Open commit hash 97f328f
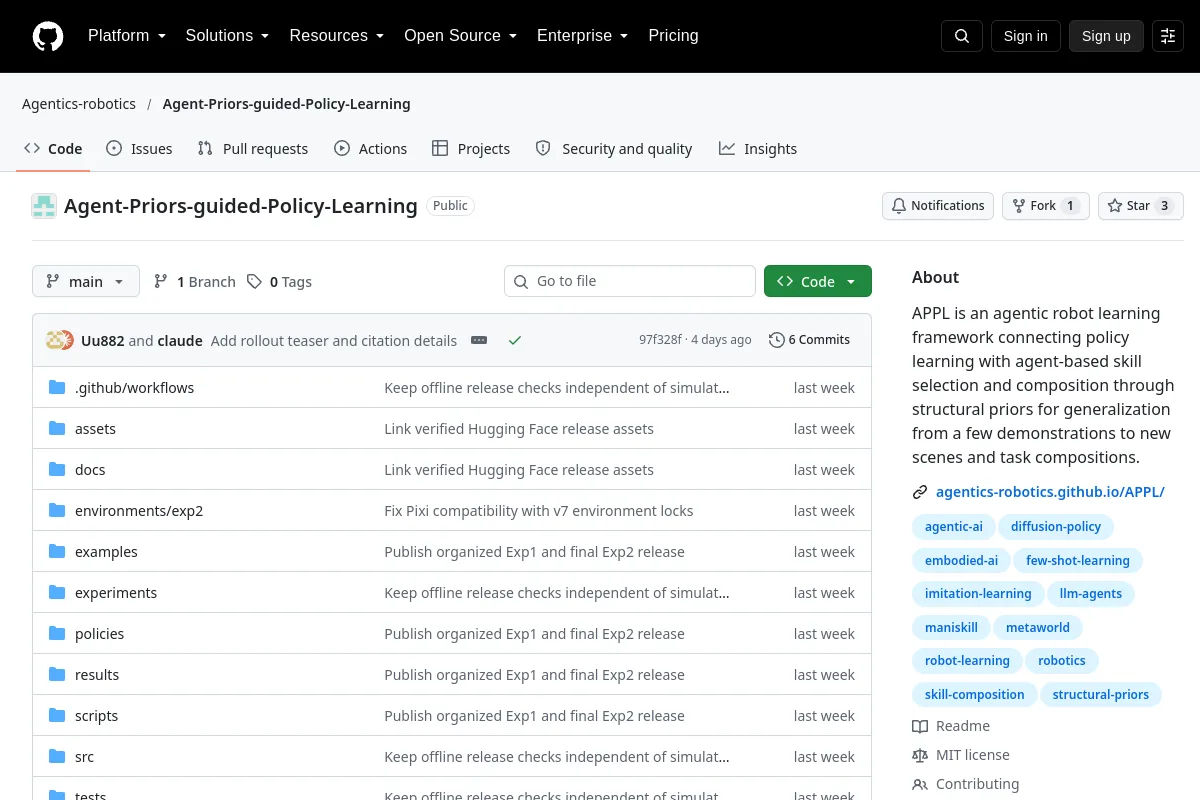The image size is (1200, 800). tap(660, 340)
